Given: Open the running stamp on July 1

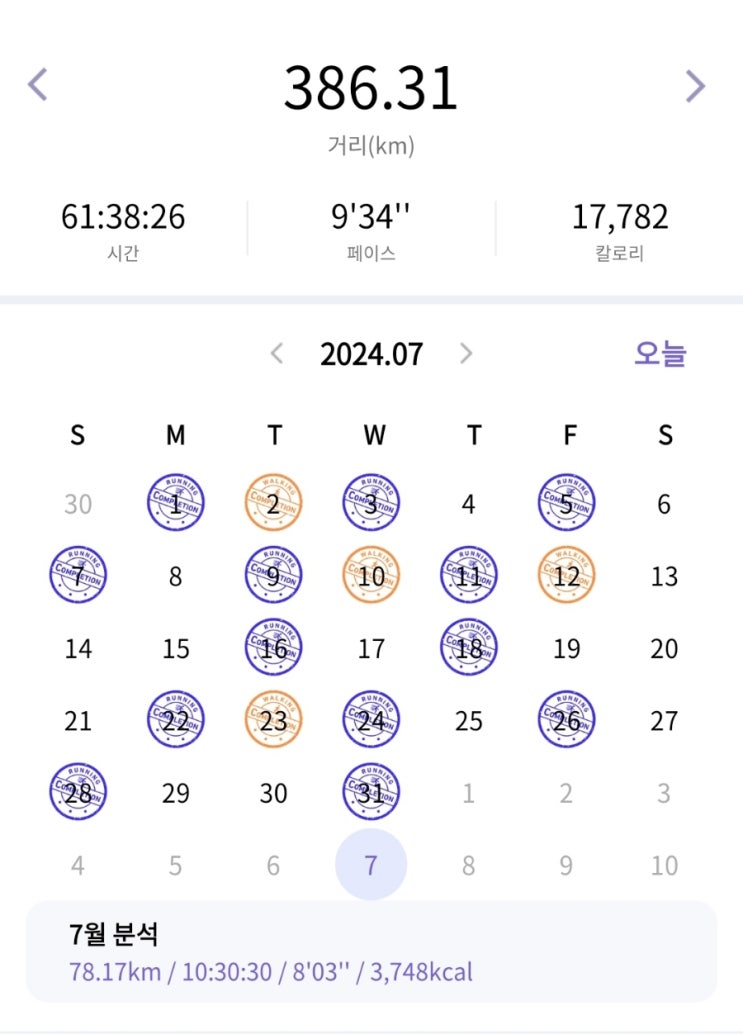Looking at the screenshot, I should click(x=176, y=503).
